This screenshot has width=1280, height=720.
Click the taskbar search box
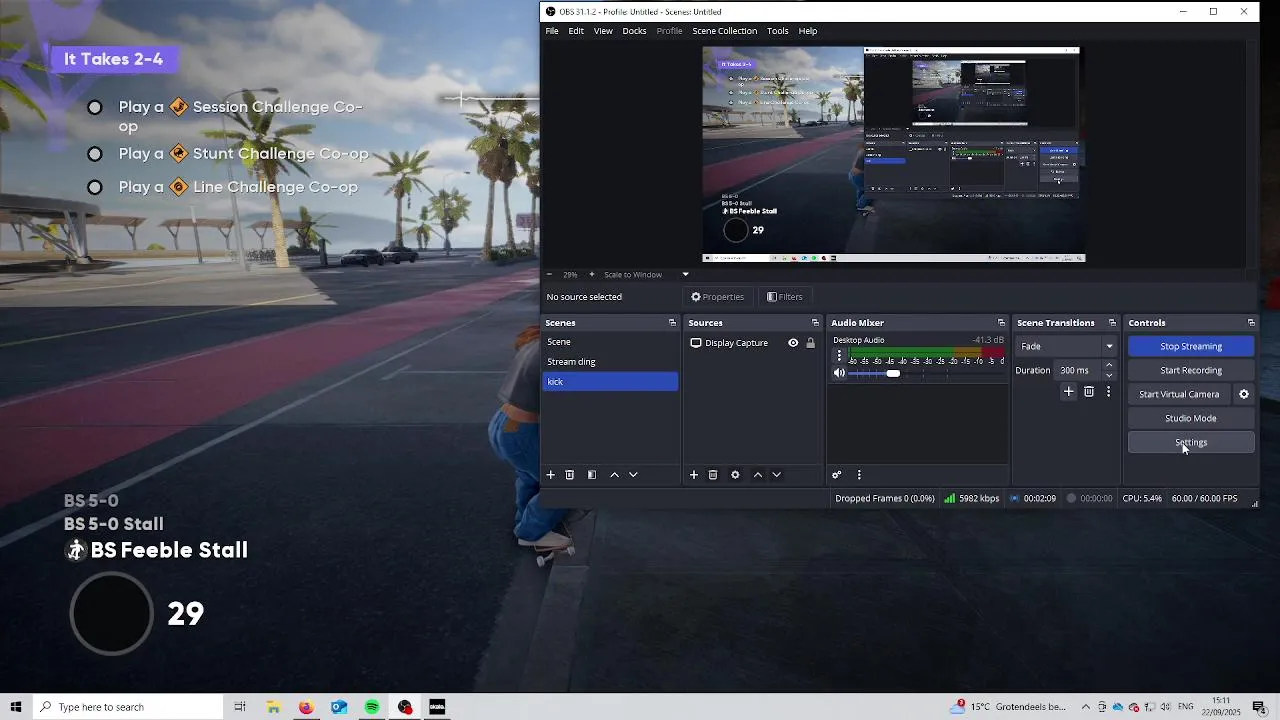coord(128,707)
